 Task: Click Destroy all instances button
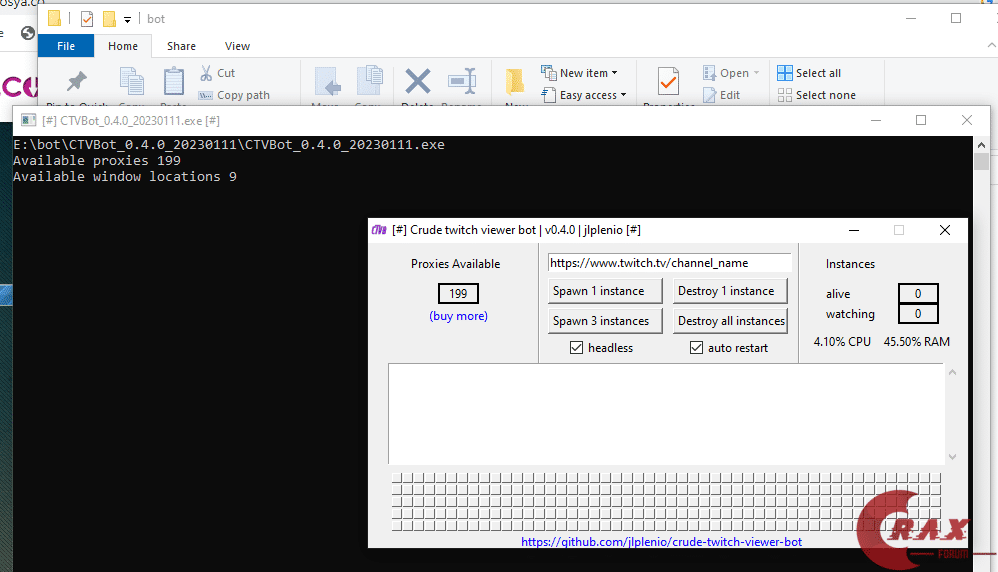(730, 321)
